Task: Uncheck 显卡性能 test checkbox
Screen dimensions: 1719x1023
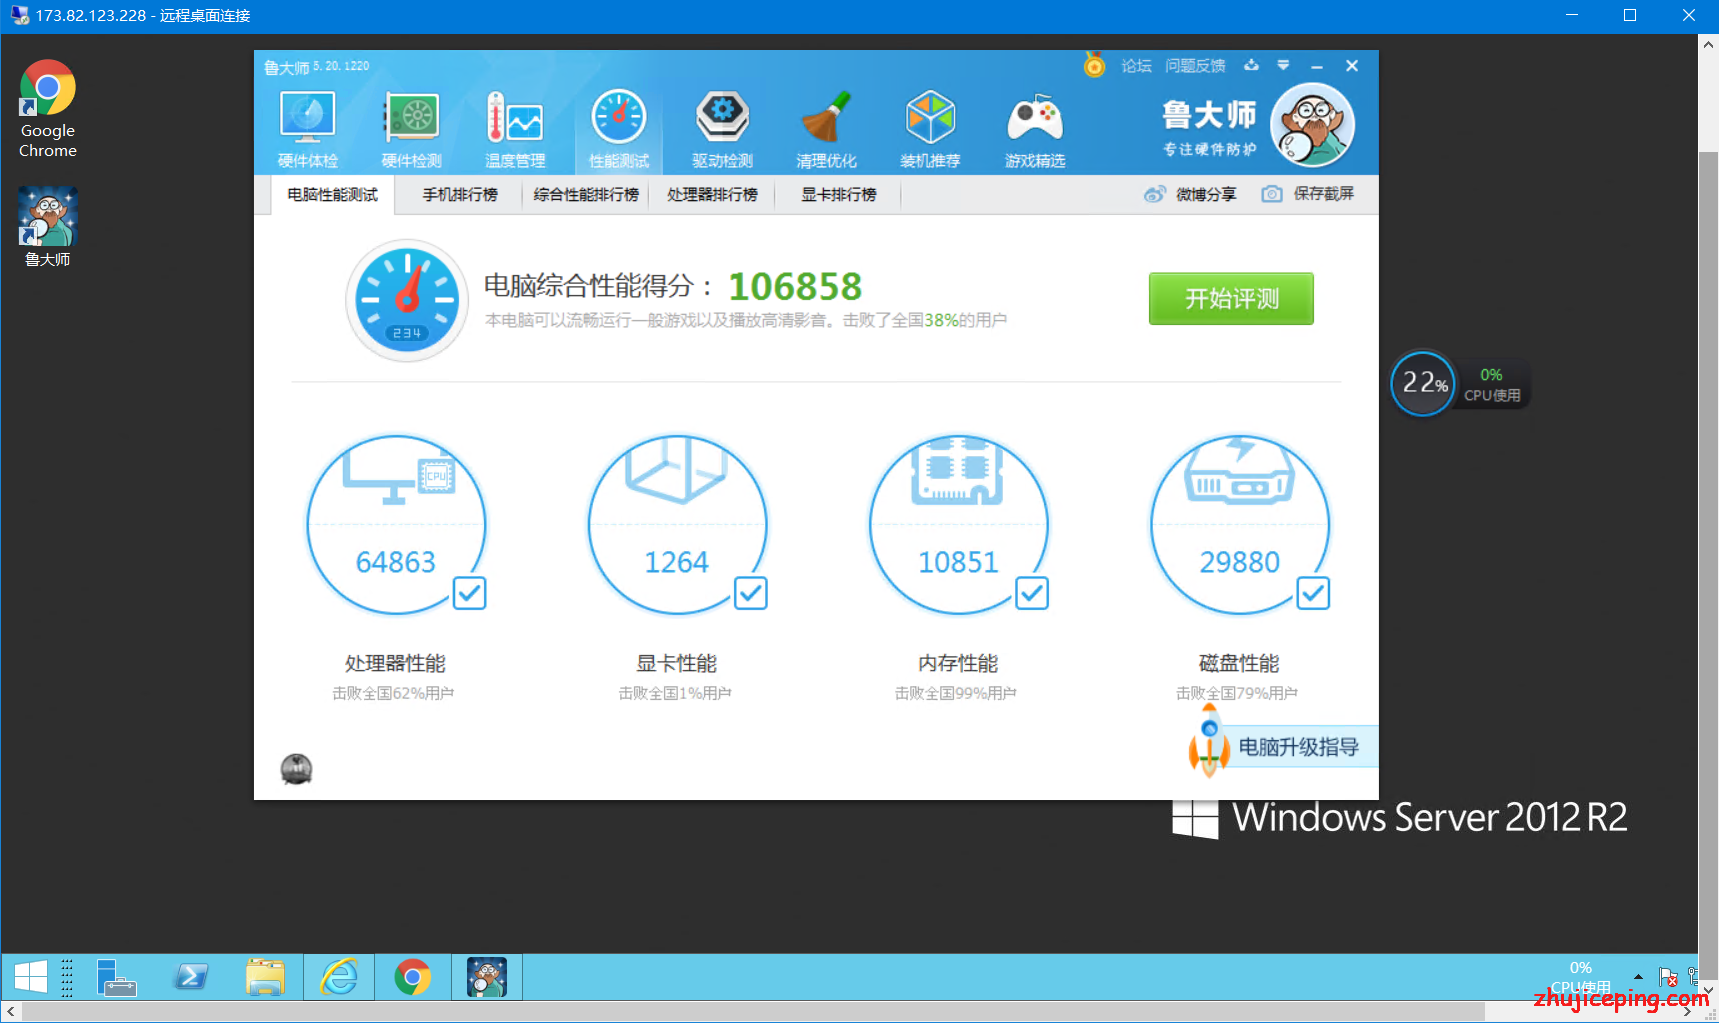Action: tap(751, 593)
